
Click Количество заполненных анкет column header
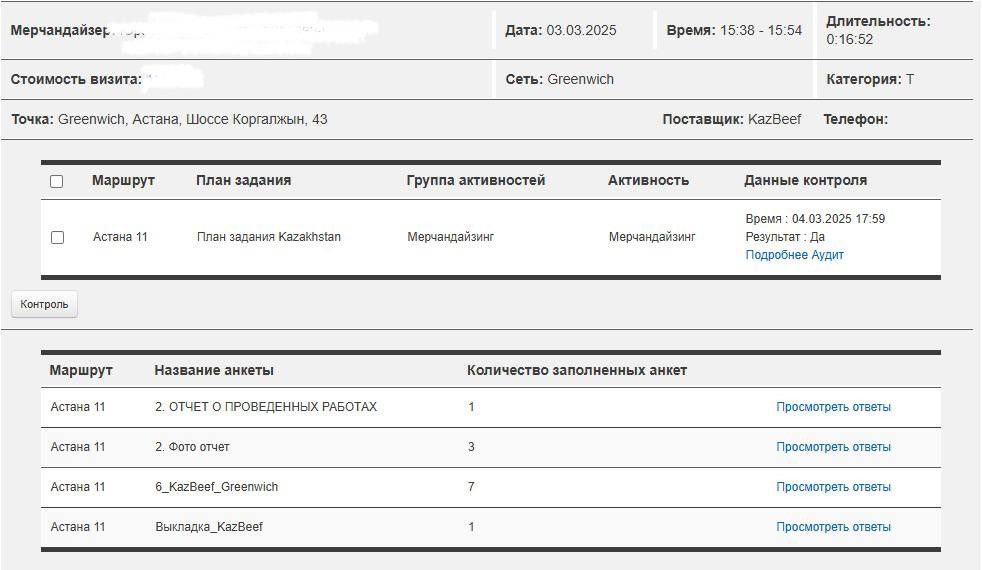[577, 370]
